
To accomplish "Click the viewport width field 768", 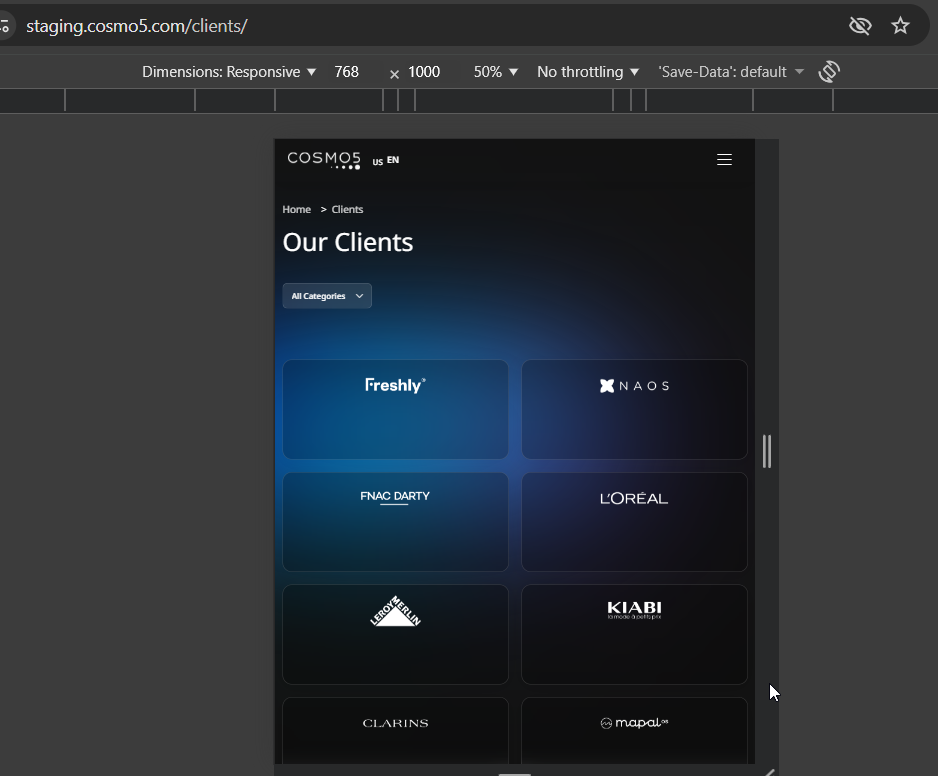I will (346, 72).
